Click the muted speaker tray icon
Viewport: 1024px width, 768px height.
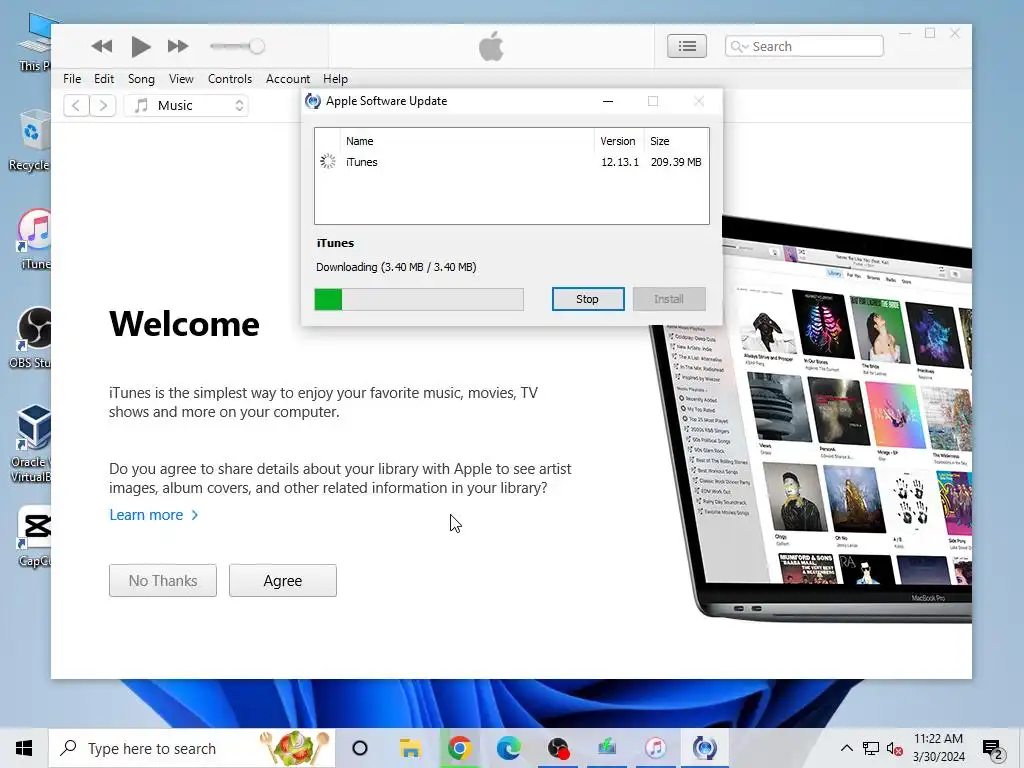(895, 748)
